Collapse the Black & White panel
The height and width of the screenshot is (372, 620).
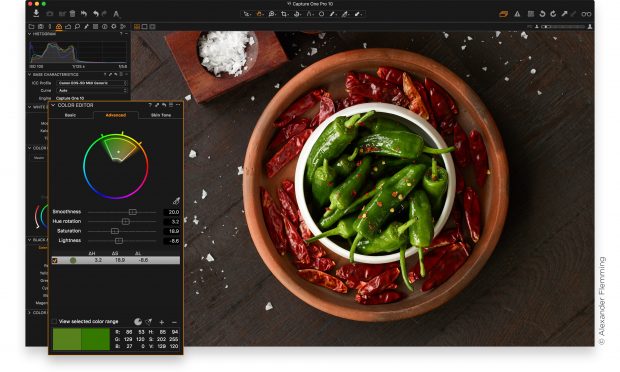(x=30, y=240)
